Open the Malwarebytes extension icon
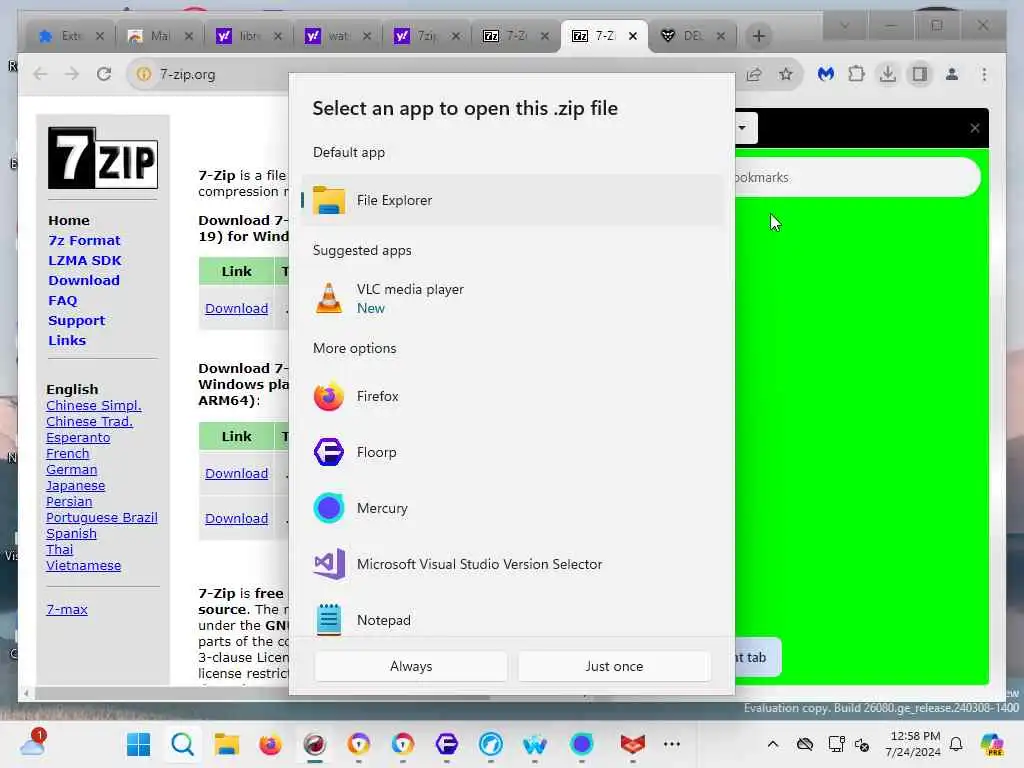The image size is (1024, 768). tap(825, 74)
